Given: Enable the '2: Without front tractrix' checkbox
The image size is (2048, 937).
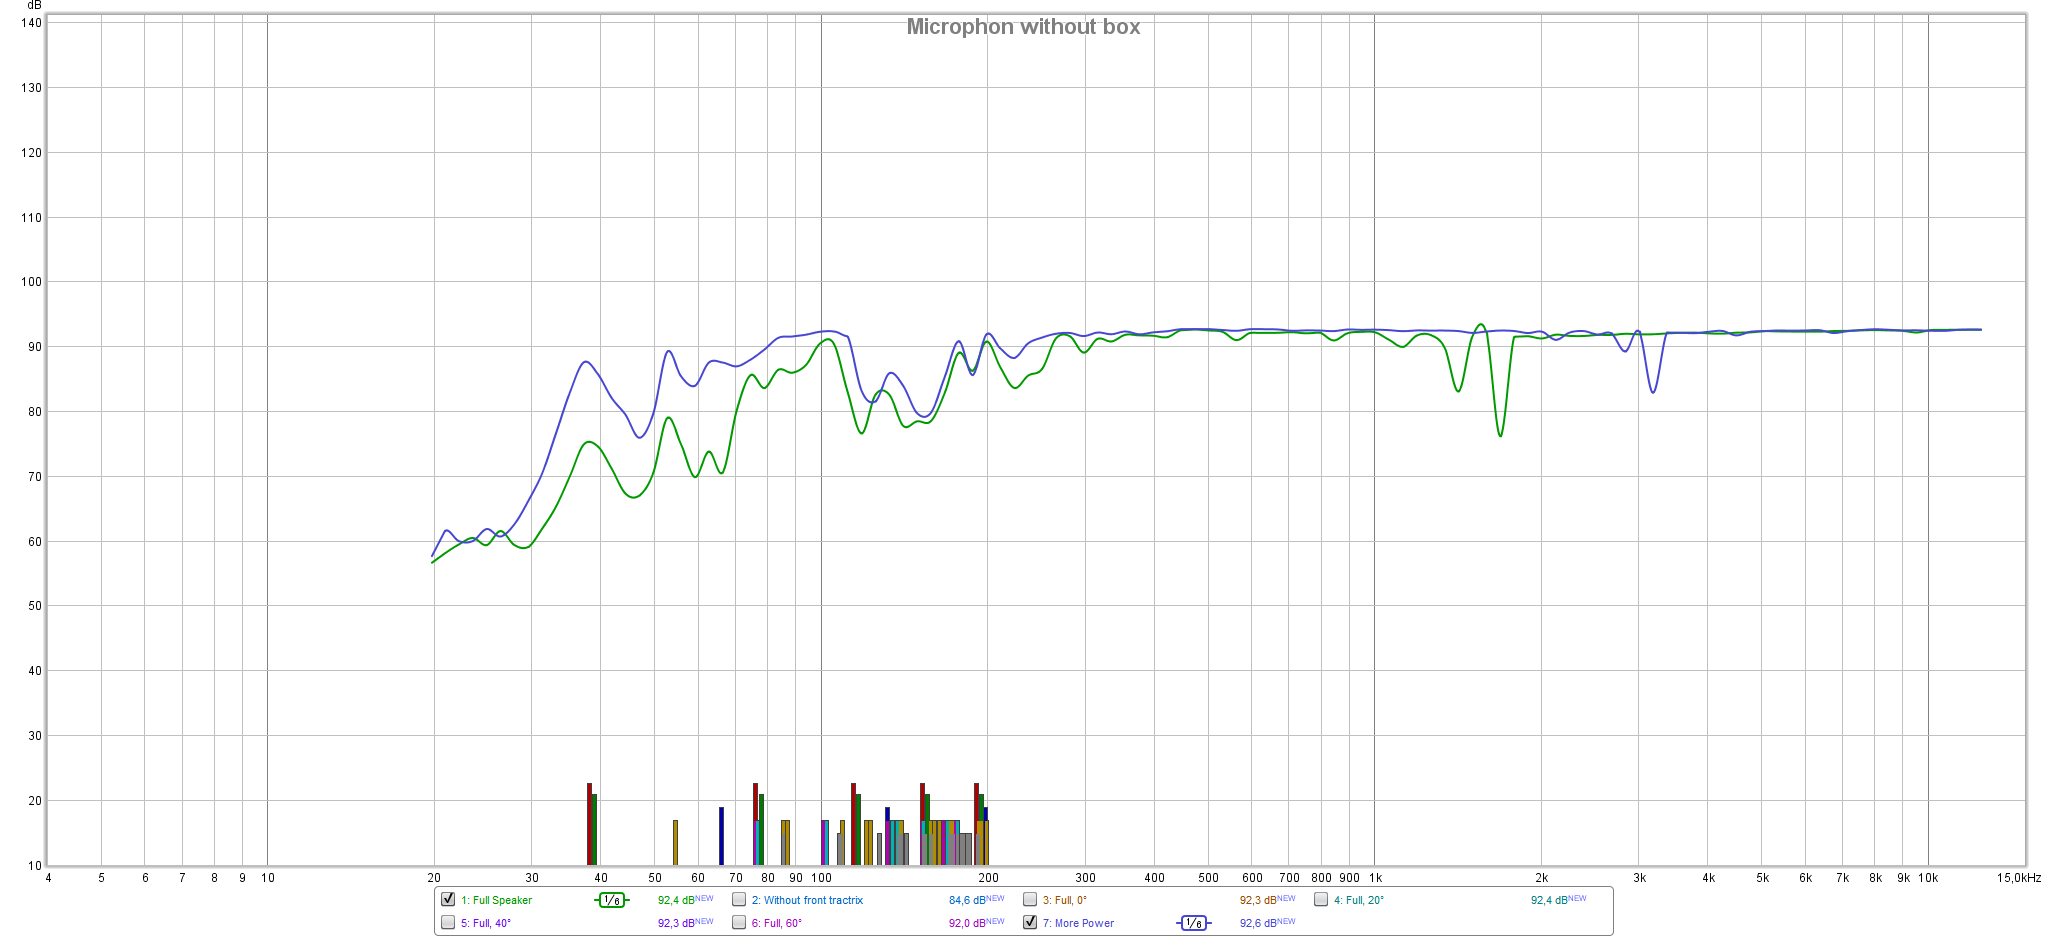Looking at the screenshot, I should 739,899.
